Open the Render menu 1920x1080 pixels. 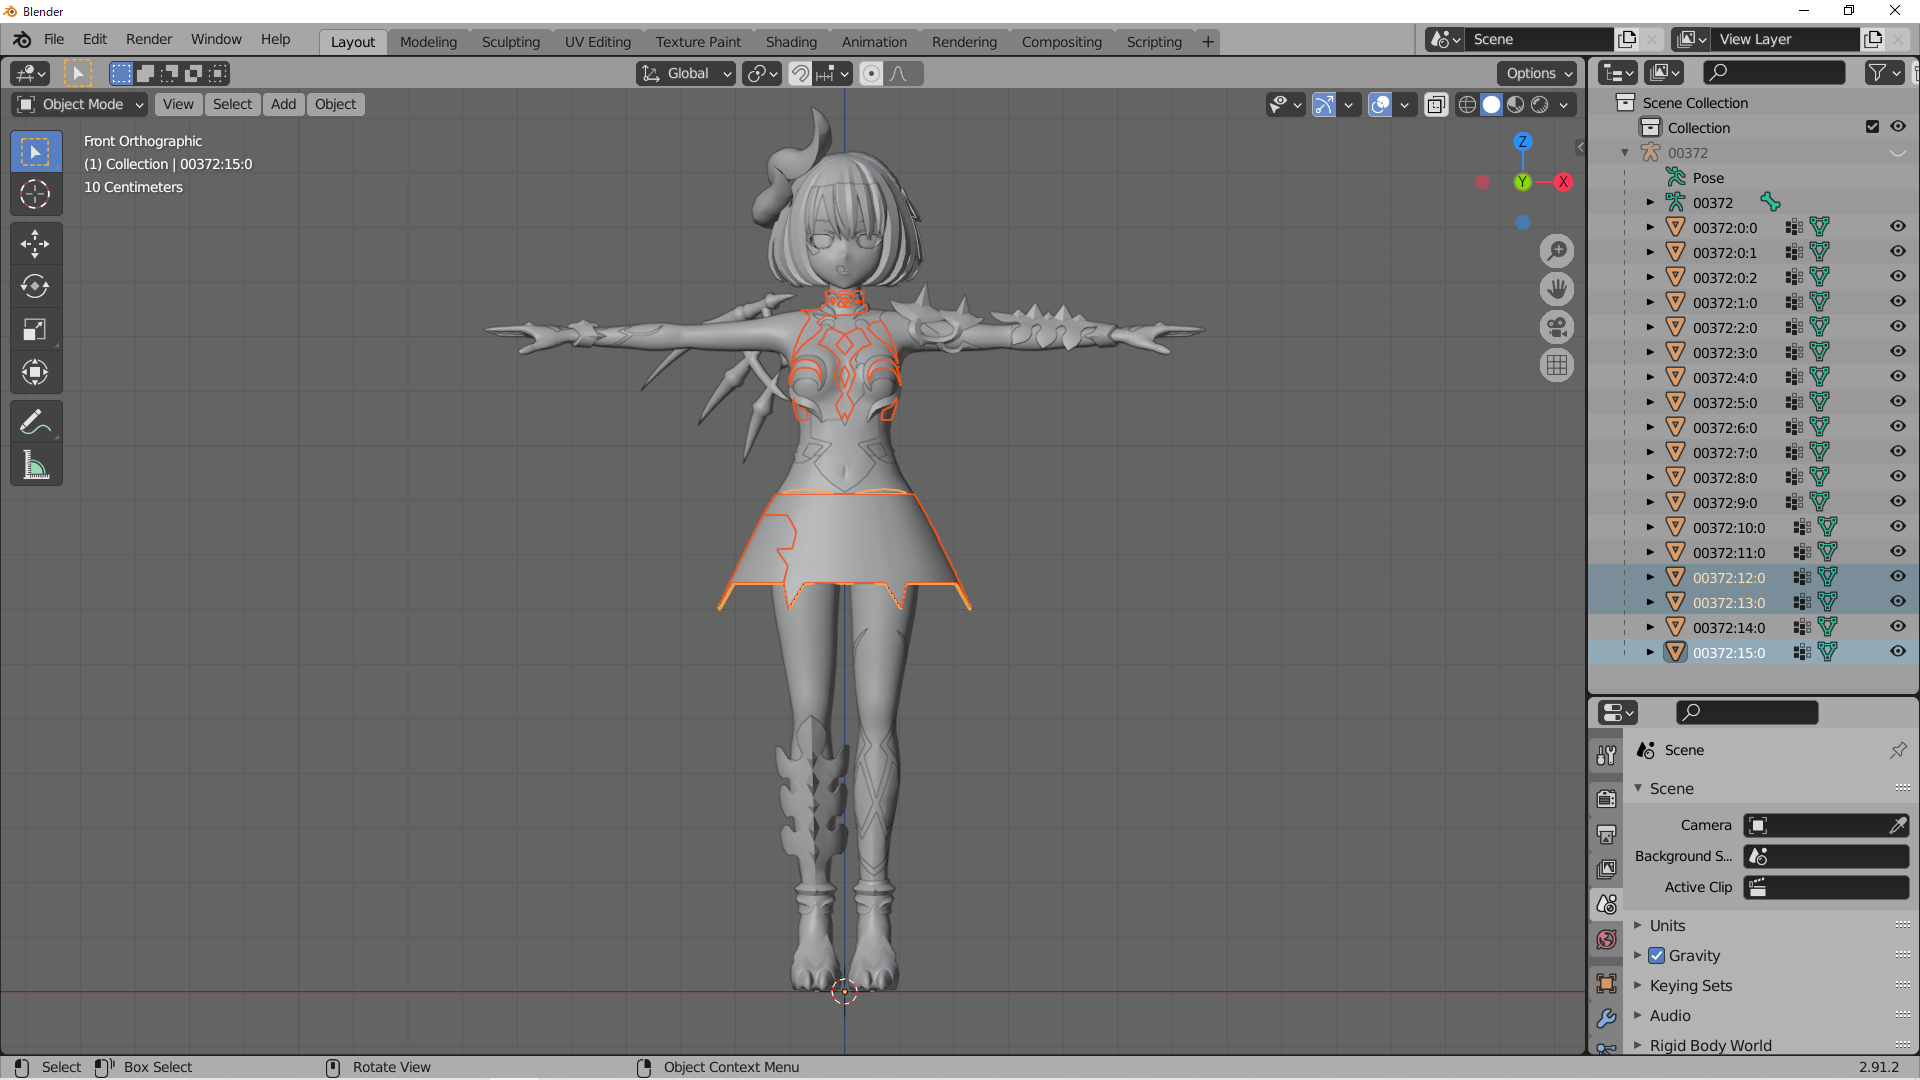coord(149,39)
